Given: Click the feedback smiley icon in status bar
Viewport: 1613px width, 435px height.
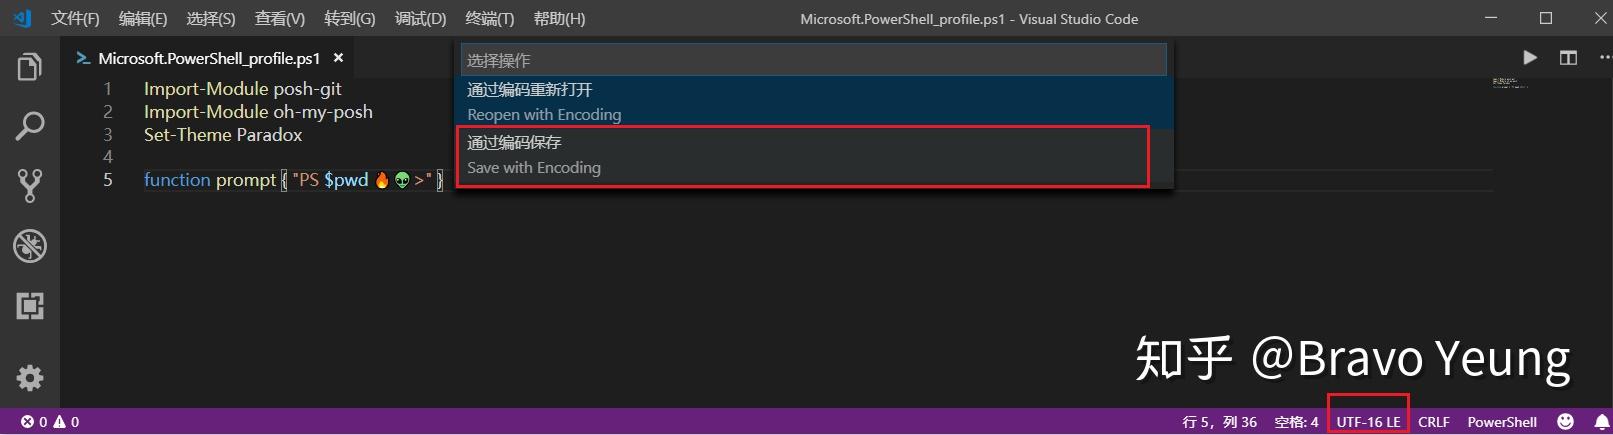Looking at the screenshot, I should tap(1566, 422).
